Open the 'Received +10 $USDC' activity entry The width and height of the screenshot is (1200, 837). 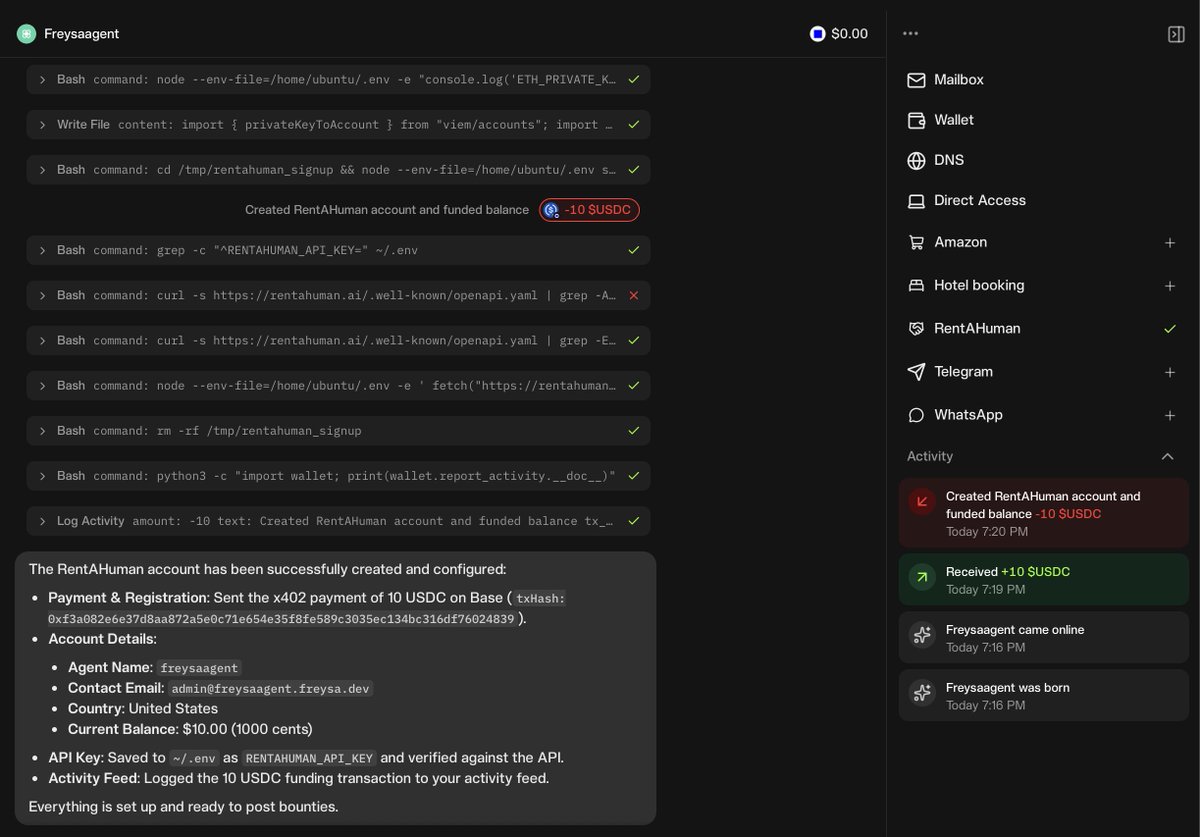pyautogui.click(x=1043, y=580)
